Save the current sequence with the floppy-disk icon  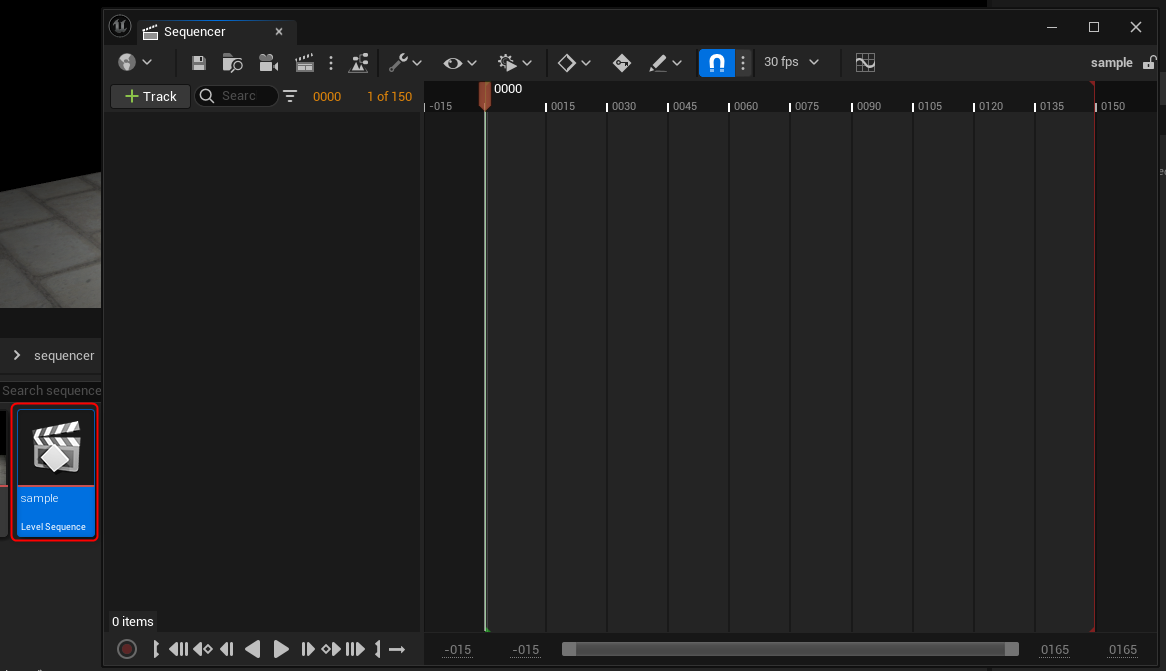pyautogui.click(x=199, y=63)
